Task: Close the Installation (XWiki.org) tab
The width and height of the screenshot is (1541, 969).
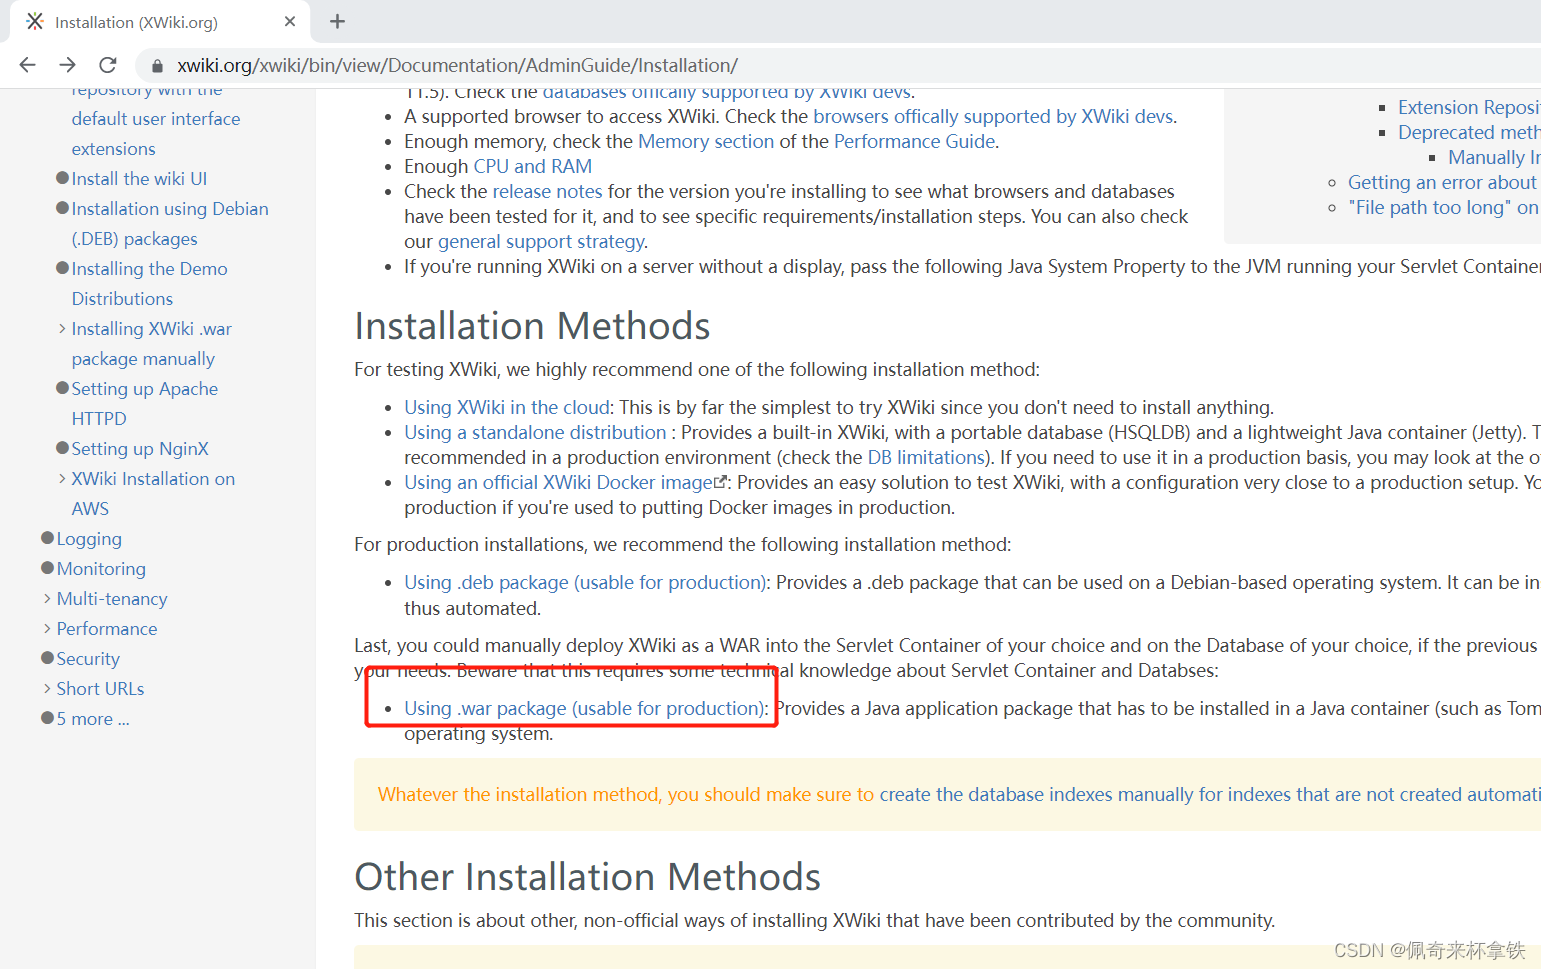Action: [290, 21]
